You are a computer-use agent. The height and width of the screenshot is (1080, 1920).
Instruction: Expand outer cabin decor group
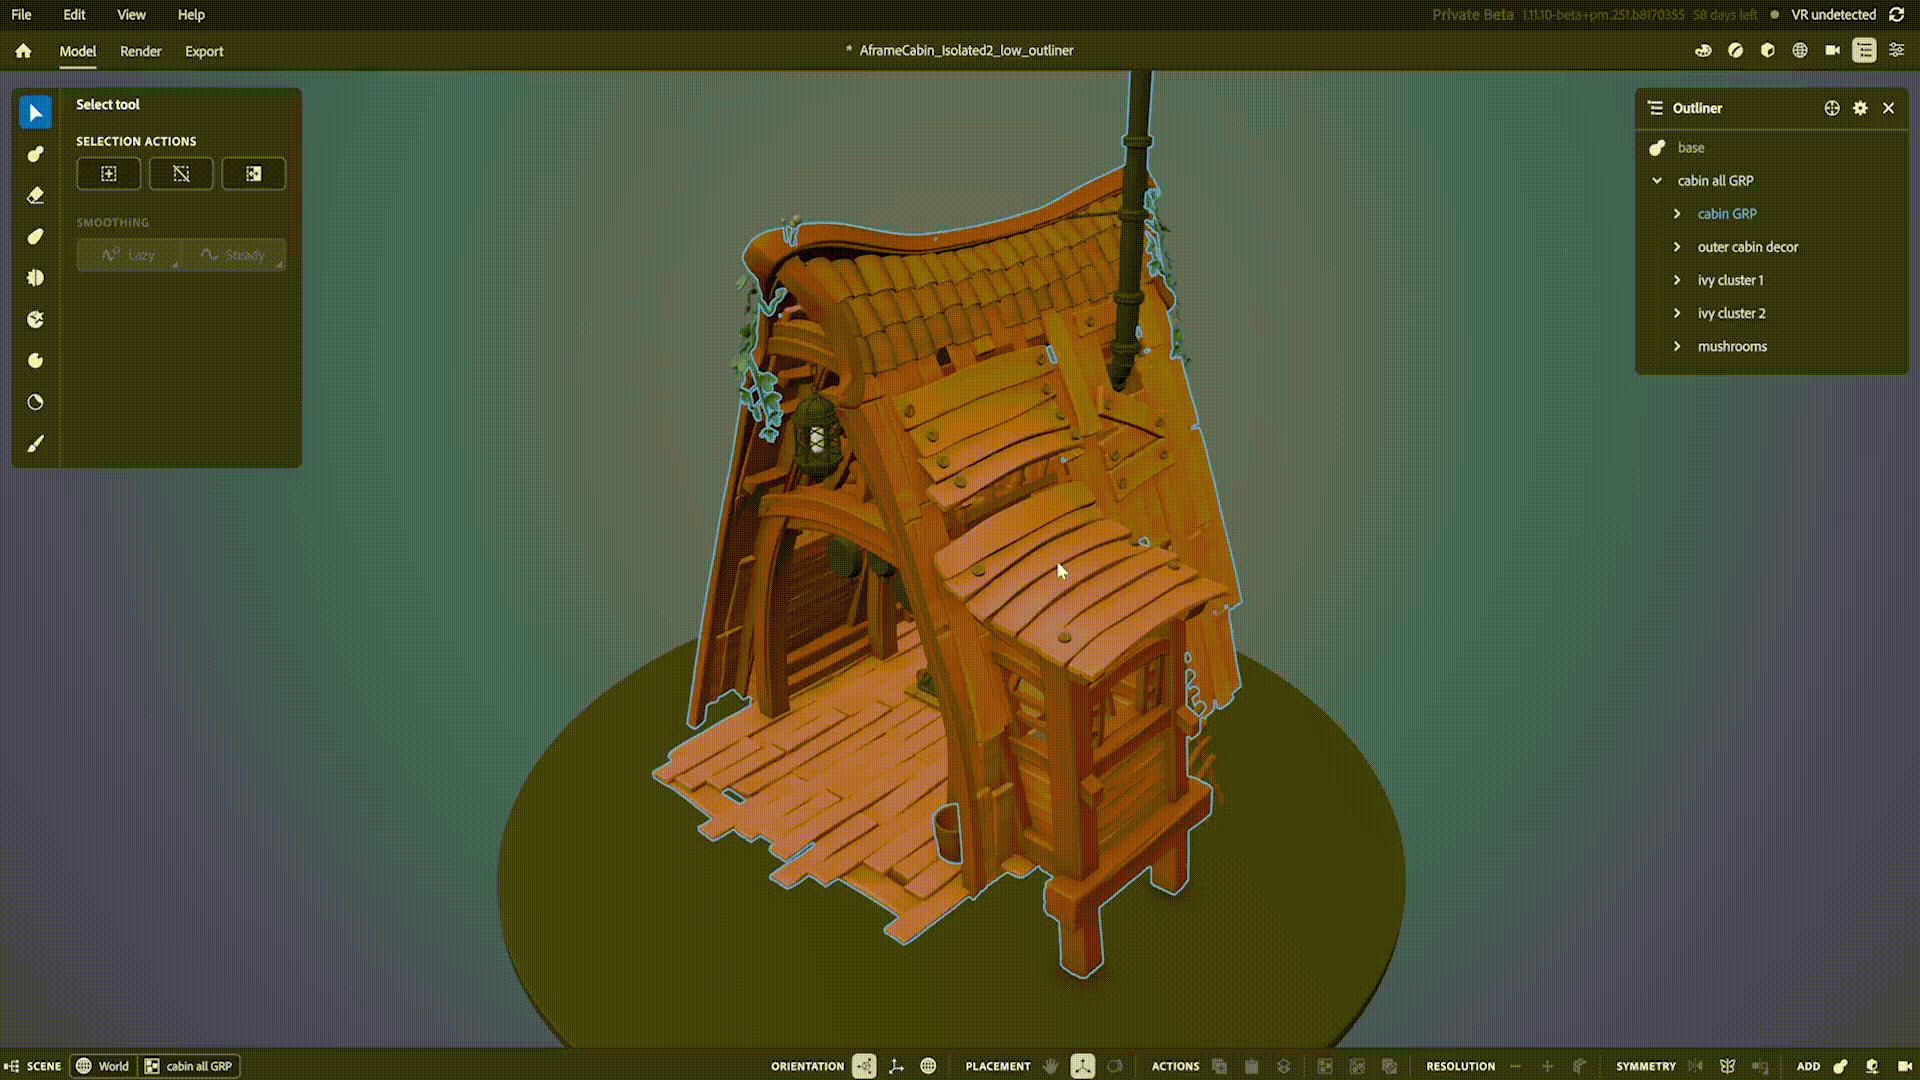point(1677,247)
